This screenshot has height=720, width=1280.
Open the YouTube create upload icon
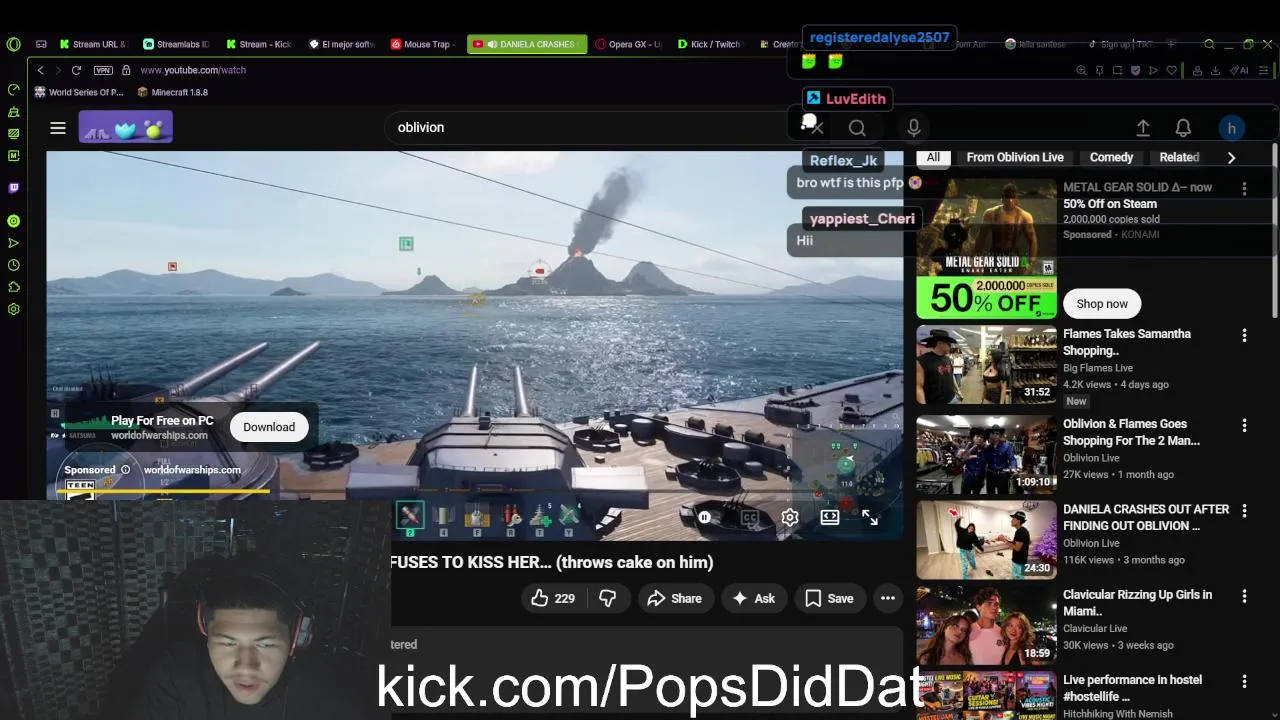tap(1143, 128)
